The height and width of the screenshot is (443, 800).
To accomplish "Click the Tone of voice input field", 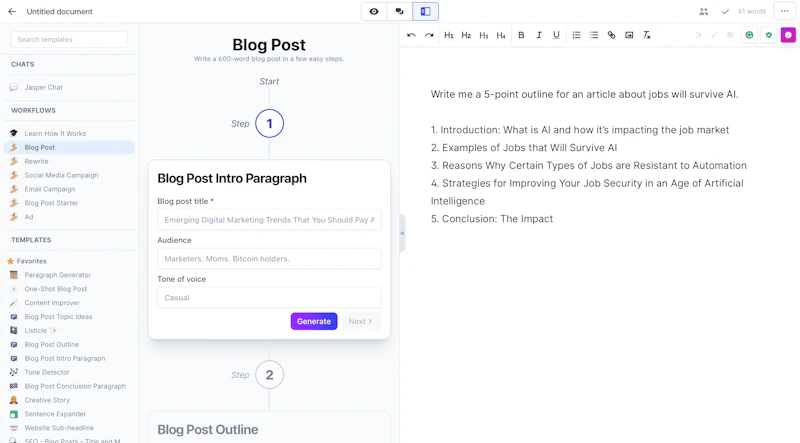I will [269, 298].
